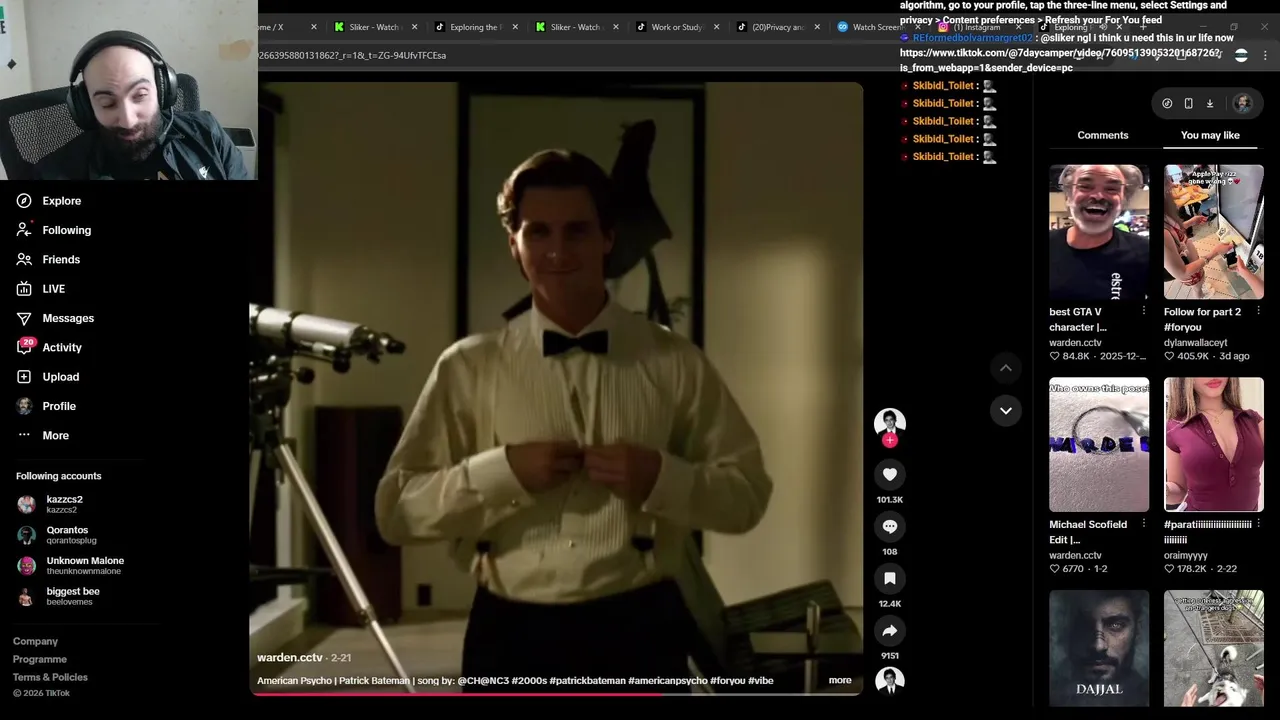Image resolution: width=1280 pixels, height=720 pixels.
Task: Open Profile from the sidebar
Action: 45,406
